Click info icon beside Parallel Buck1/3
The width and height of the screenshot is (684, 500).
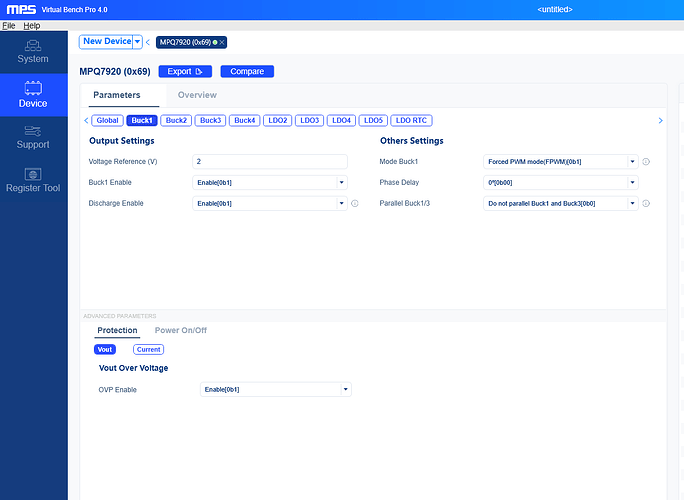(x=646, y=203)
